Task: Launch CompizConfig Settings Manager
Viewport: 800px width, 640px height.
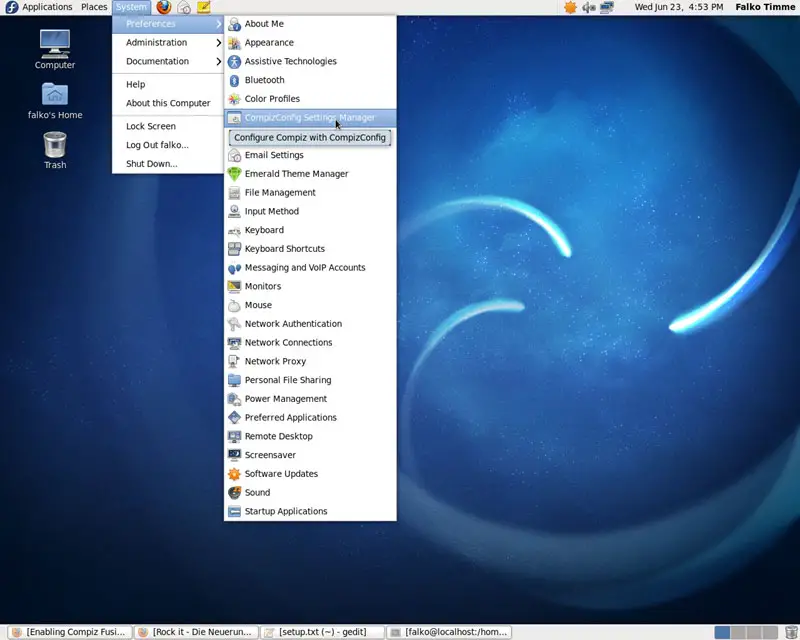Action: pyautogui.click(x=310, y=118)
